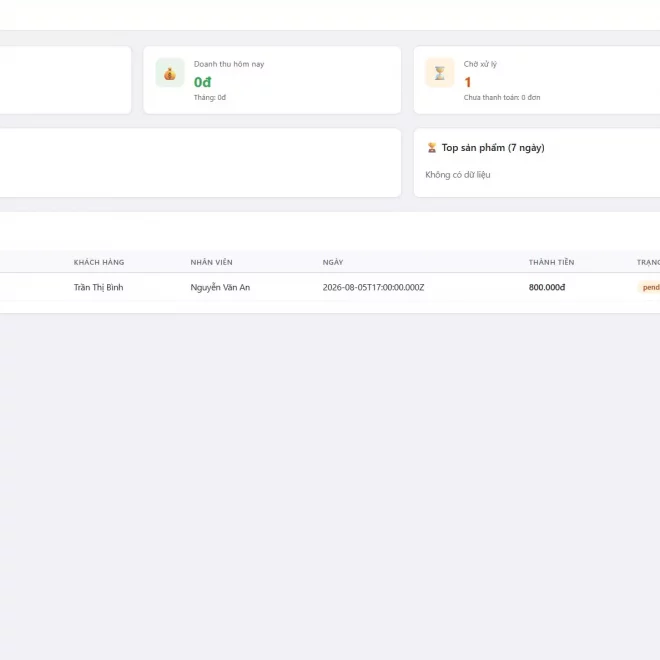Click the 'Top sản phẩm (7 ngày)' heading
660x660 pixels.
(x=493, y=148)
